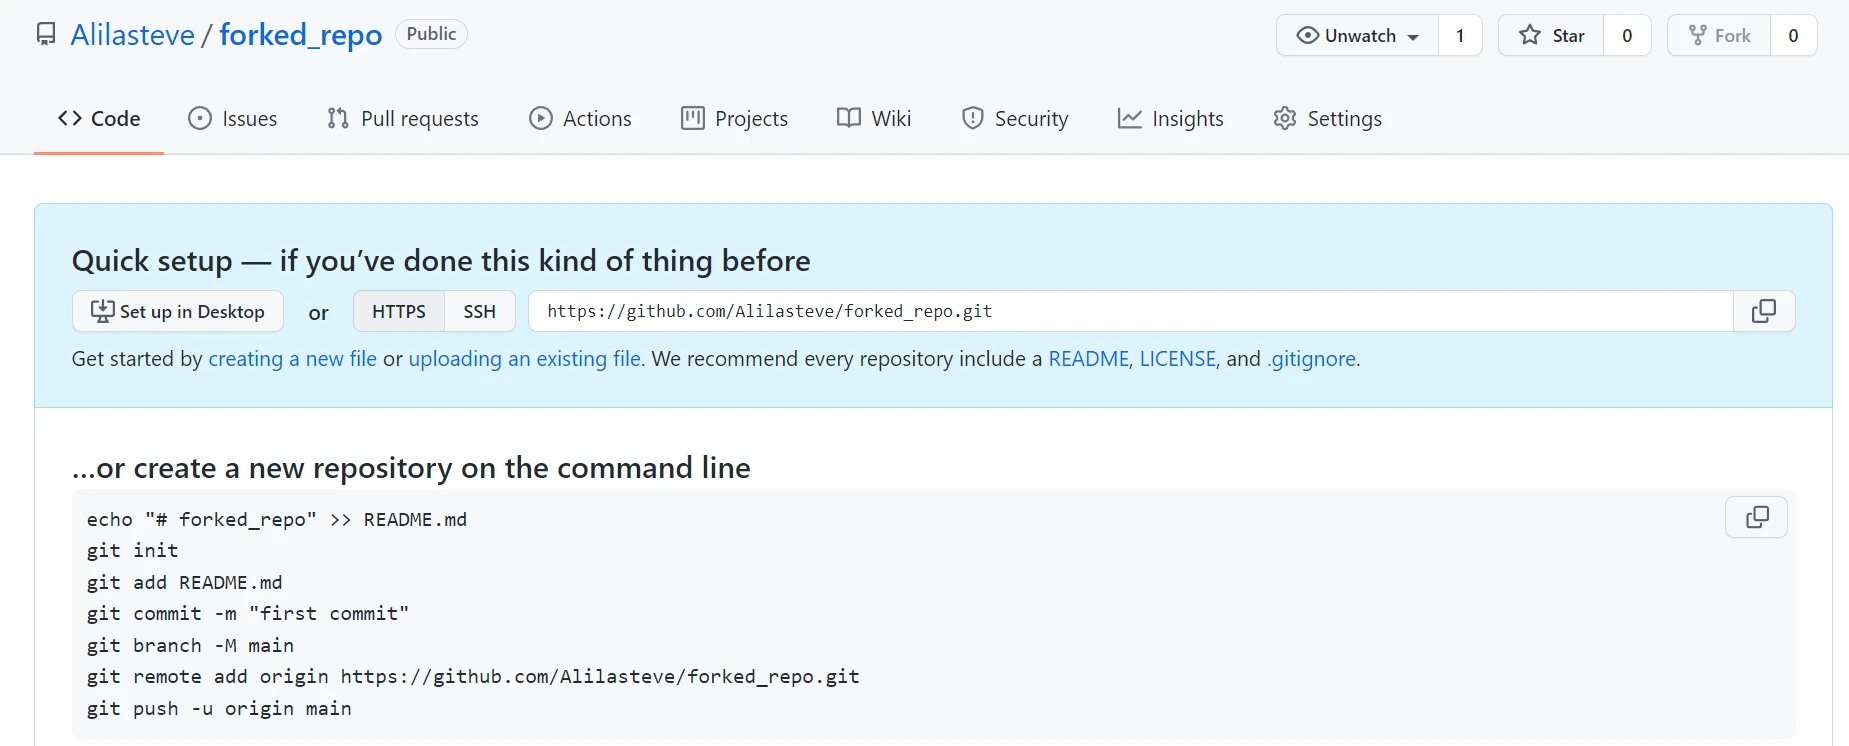The width and height of the screenshot is (1849, 746).
Task: Expand the Unwatch dropdown
Action: (1357, 36)
